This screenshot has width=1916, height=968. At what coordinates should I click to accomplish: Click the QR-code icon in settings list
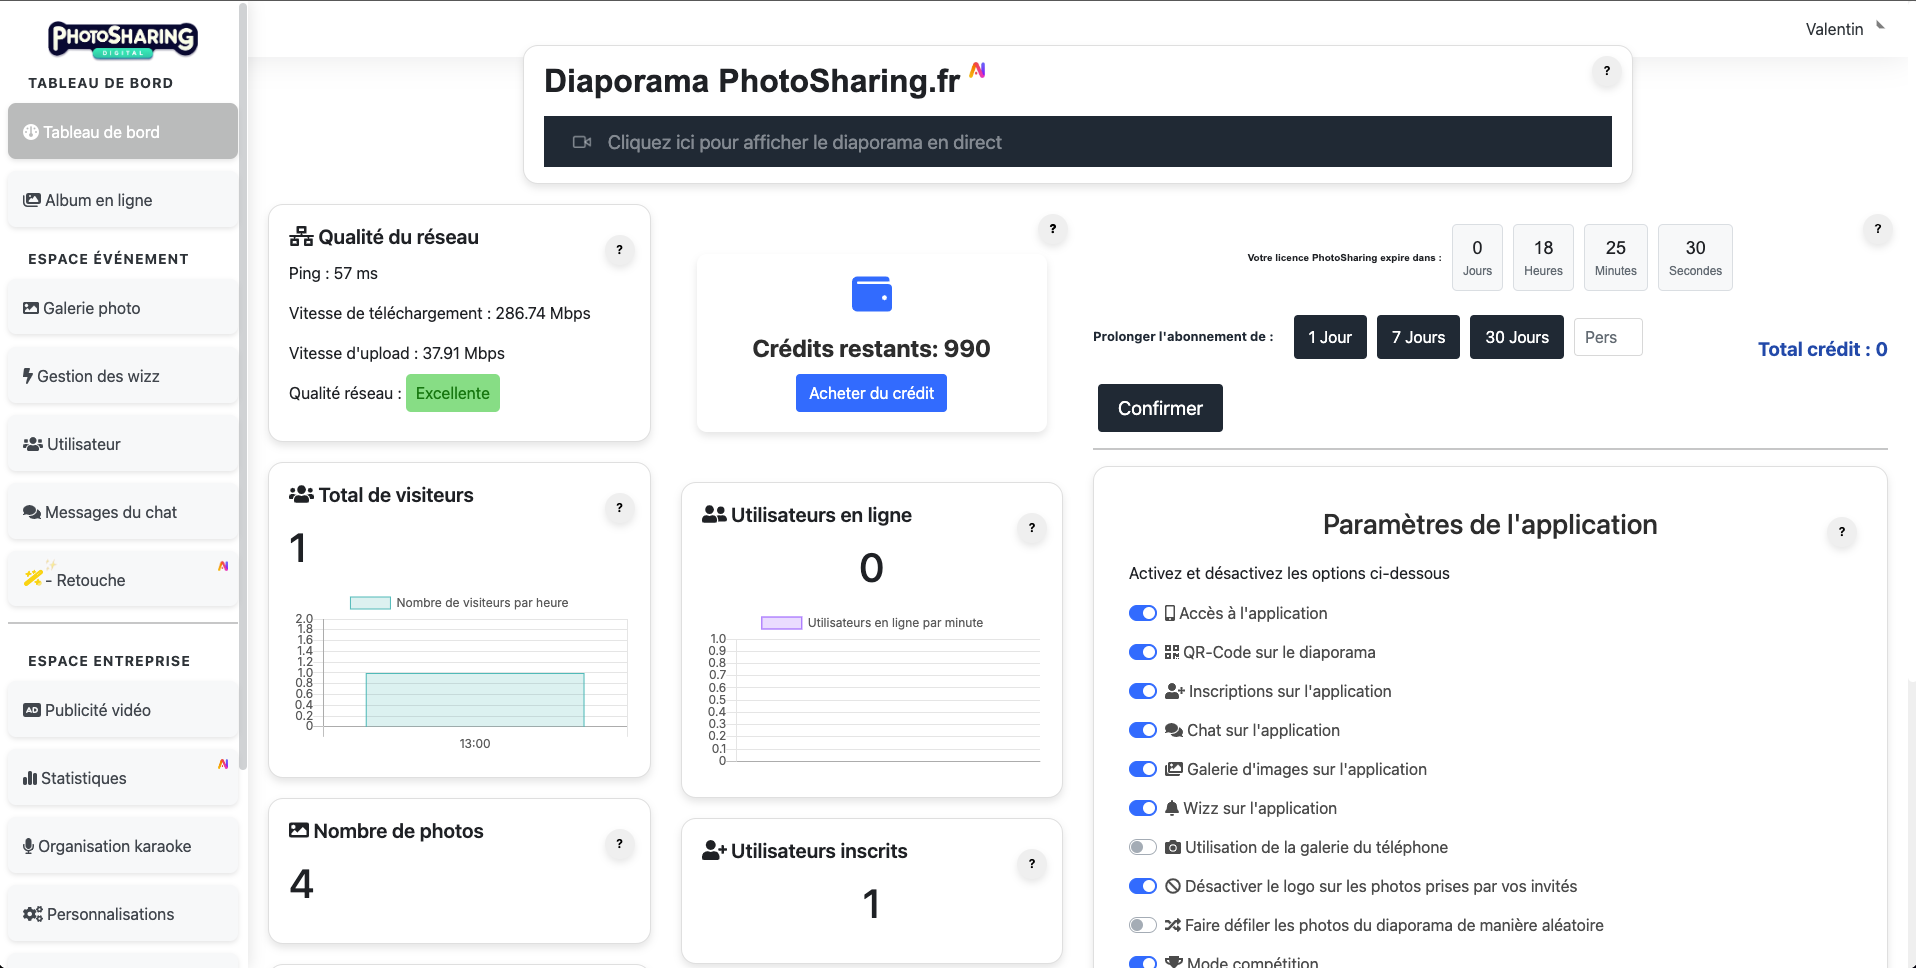(x=1172, y=652)
